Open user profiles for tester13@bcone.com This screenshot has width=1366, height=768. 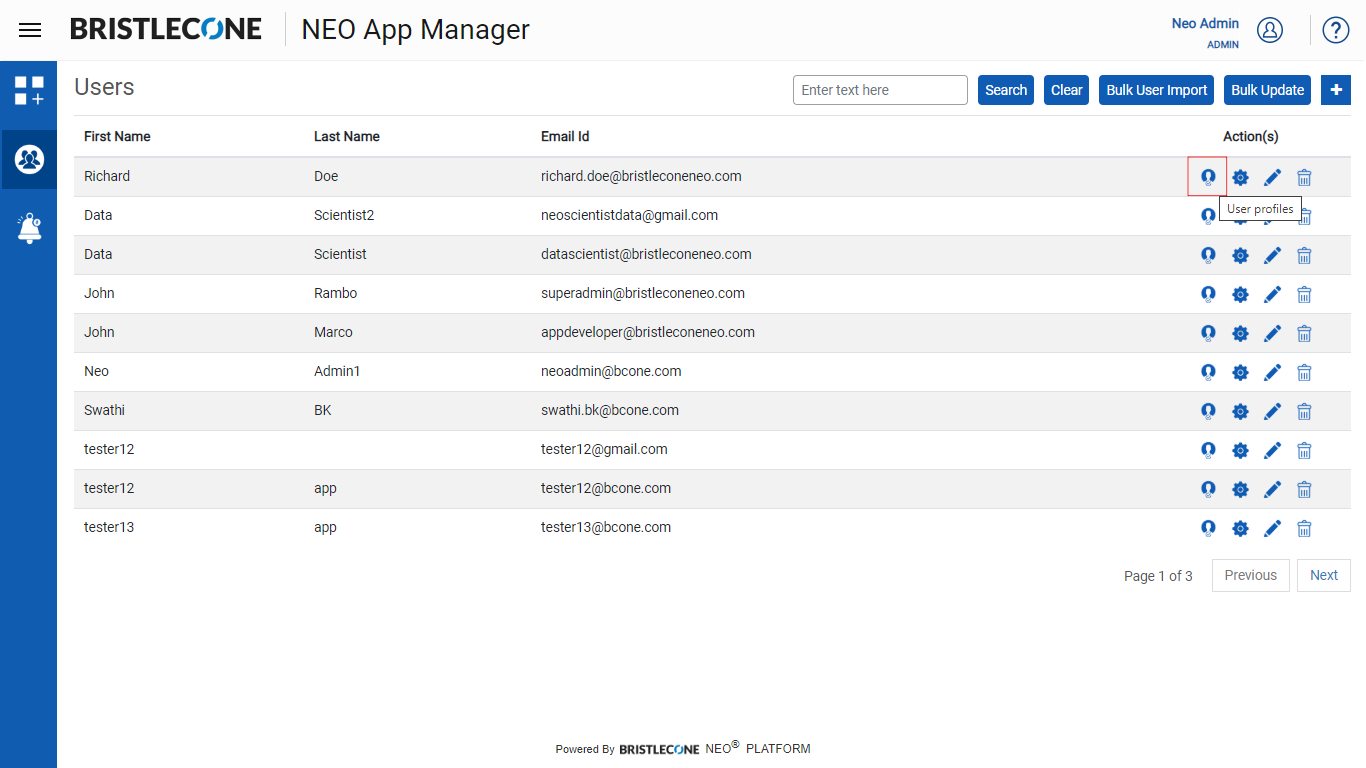pos(1208,528)
